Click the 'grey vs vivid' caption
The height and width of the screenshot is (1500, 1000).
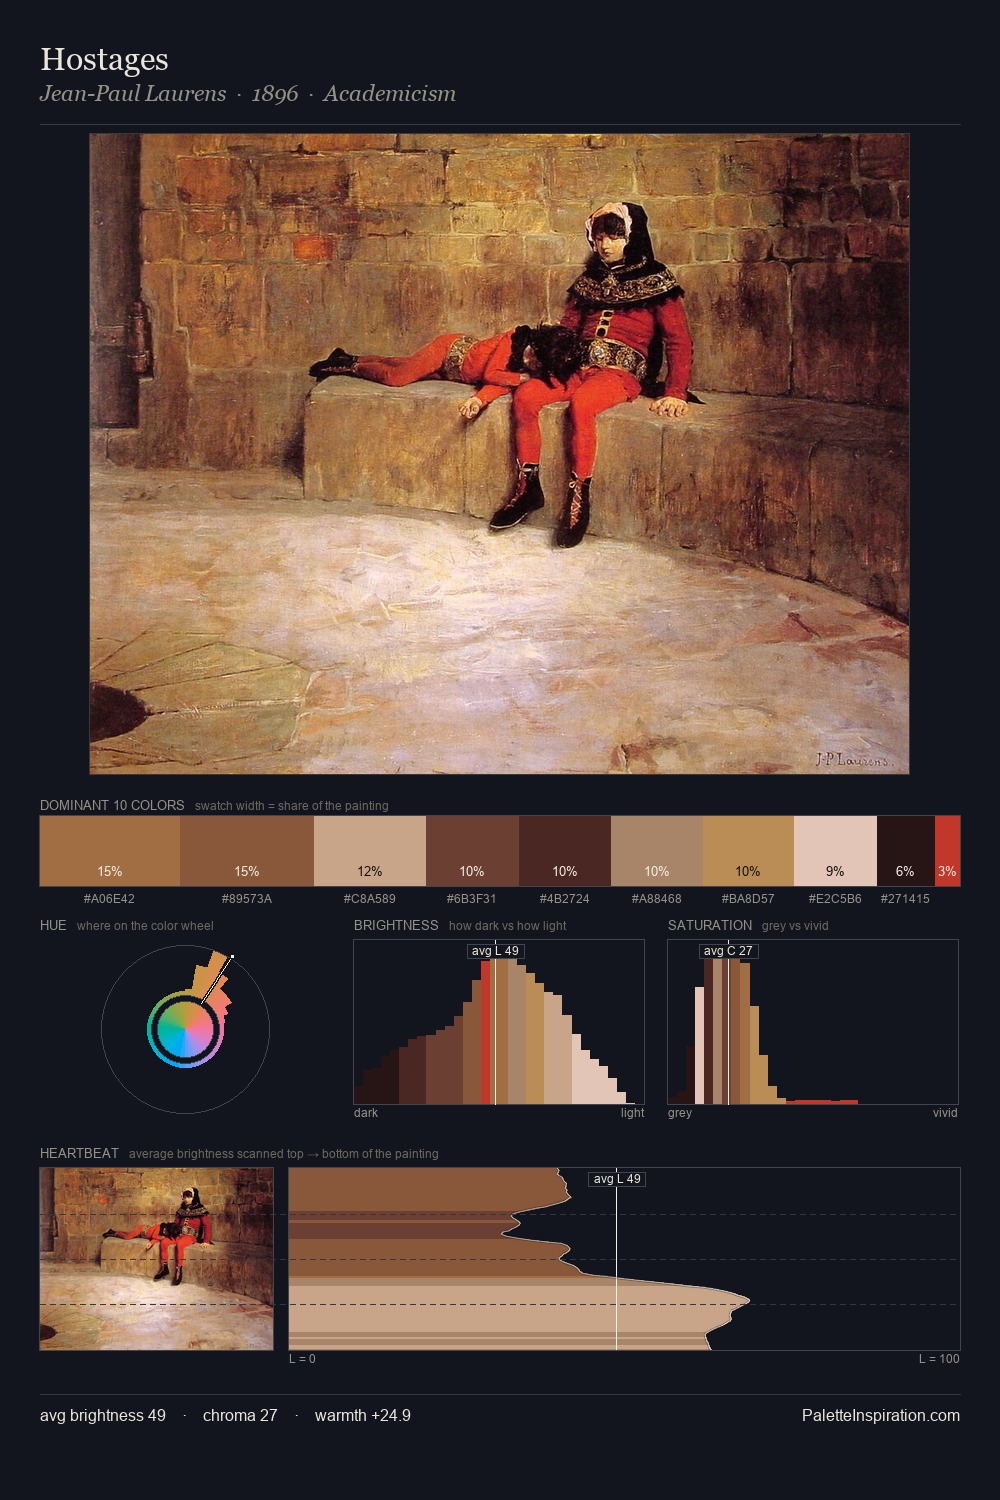coord(795,926)
